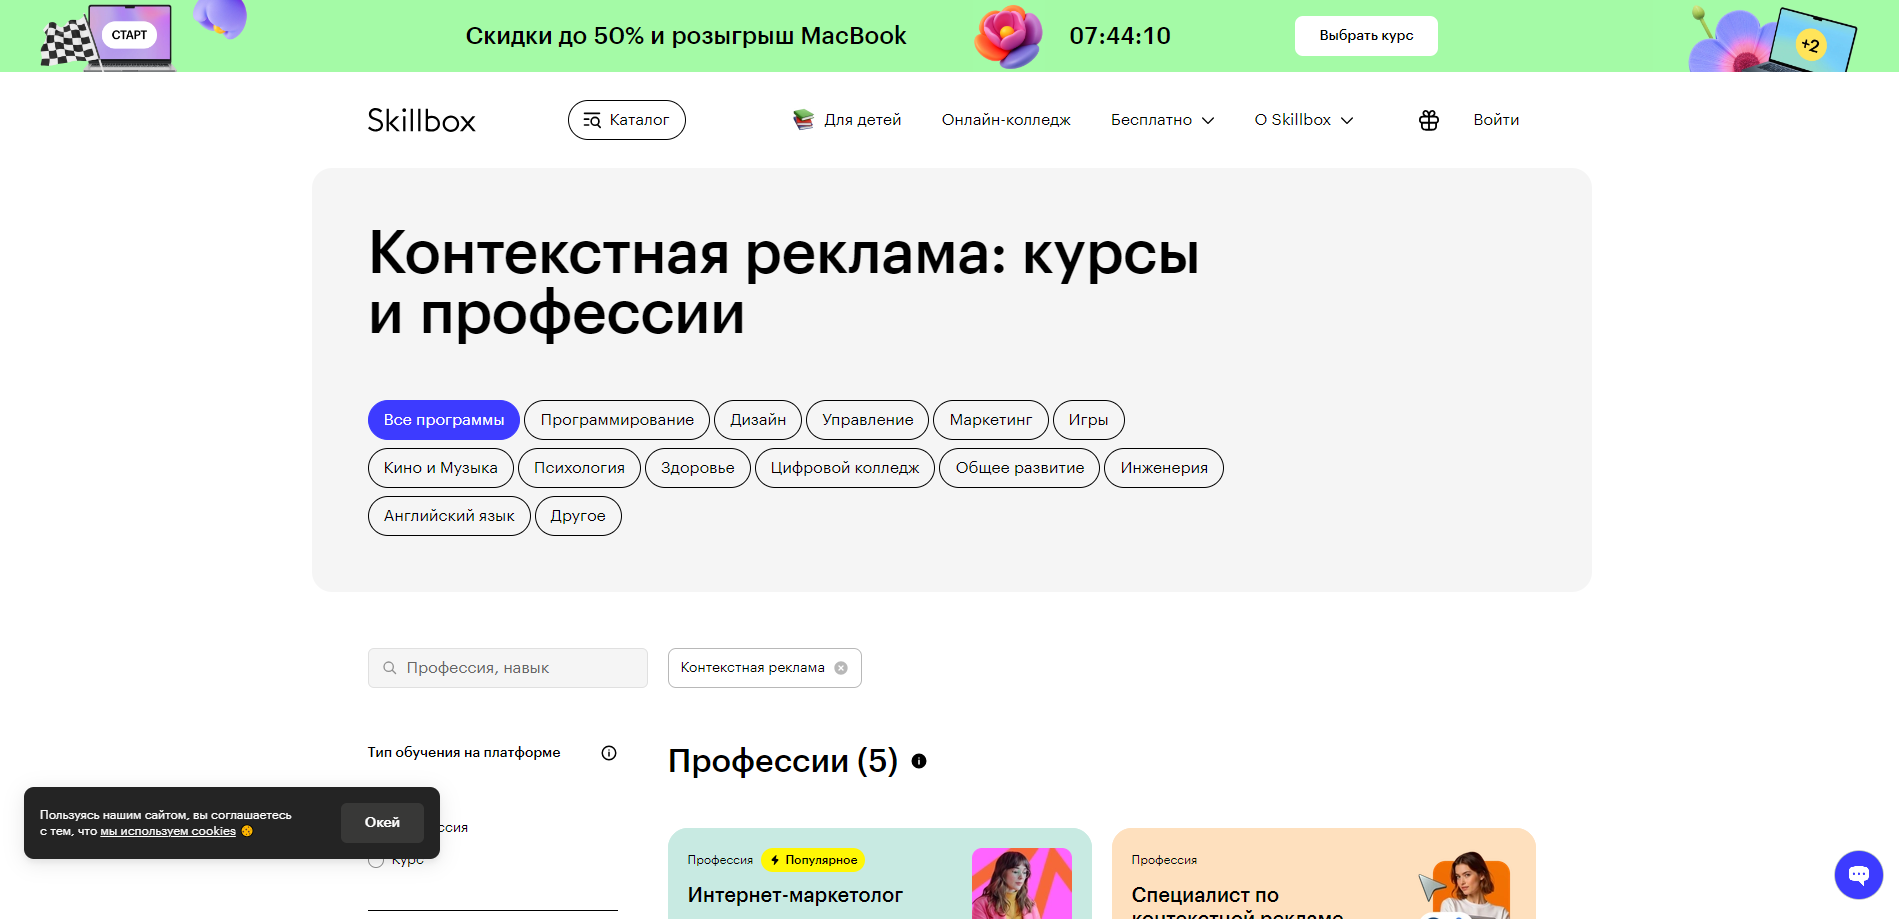Select the Дизайн category
The width and height of the screenshot is (1899, 919).
[x=758, y=420]
